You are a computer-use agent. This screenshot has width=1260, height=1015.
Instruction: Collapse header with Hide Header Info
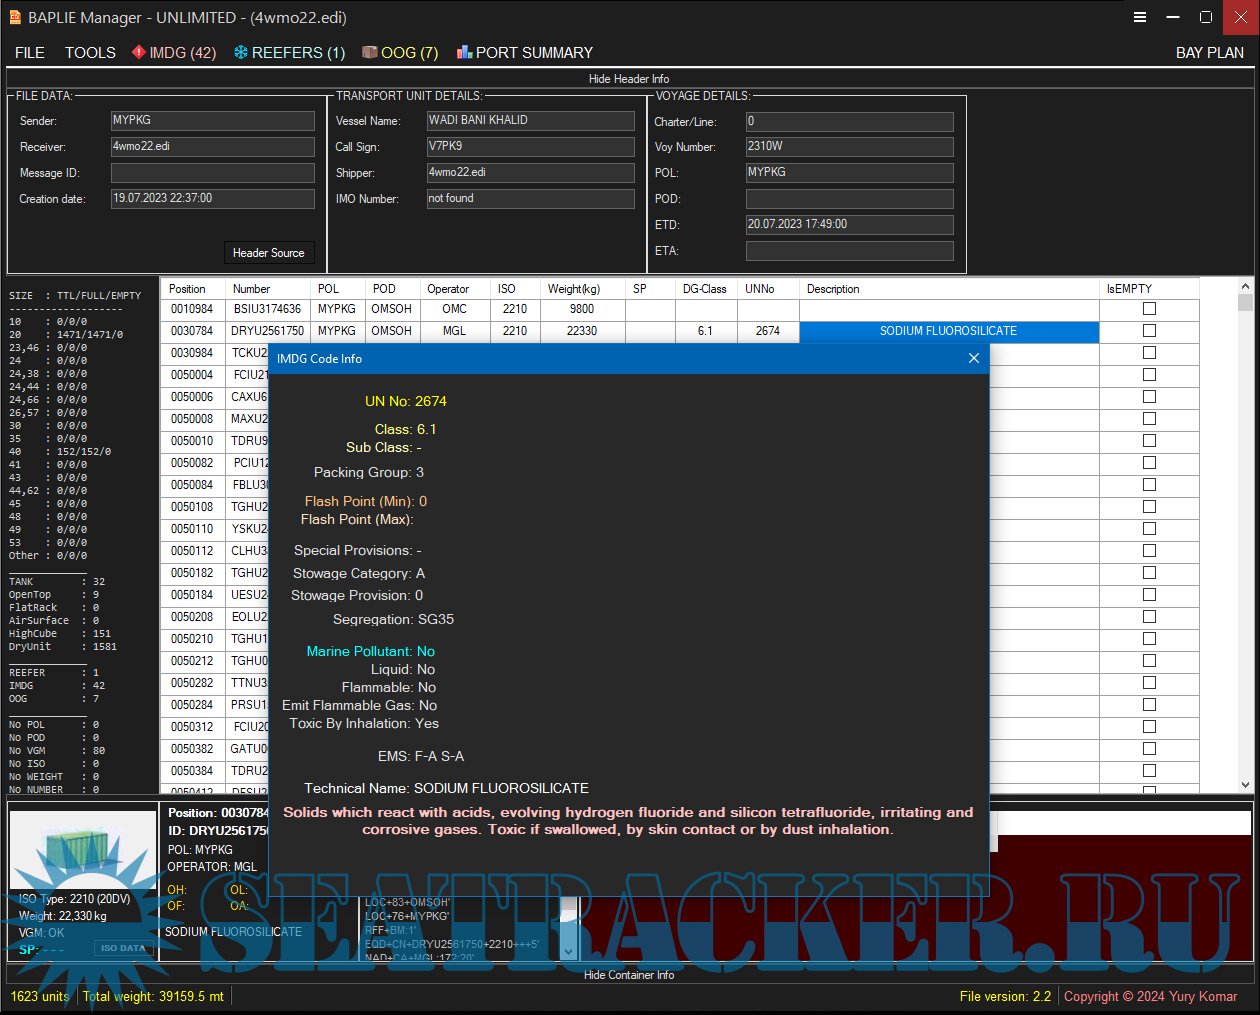click(629, 79)
